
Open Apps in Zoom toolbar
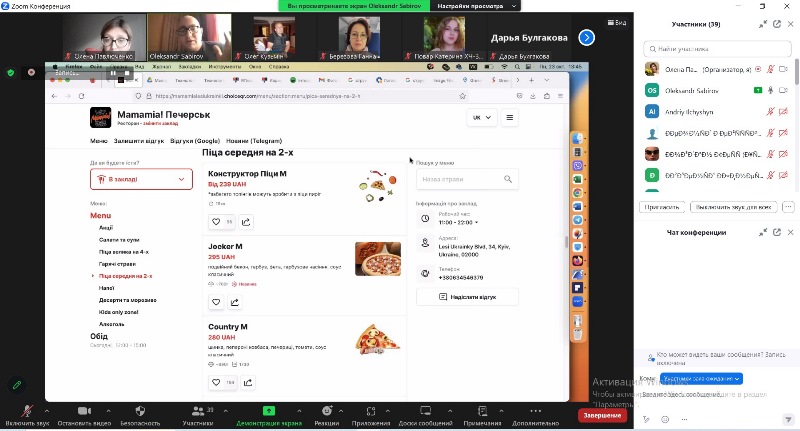tap(371, 411)
